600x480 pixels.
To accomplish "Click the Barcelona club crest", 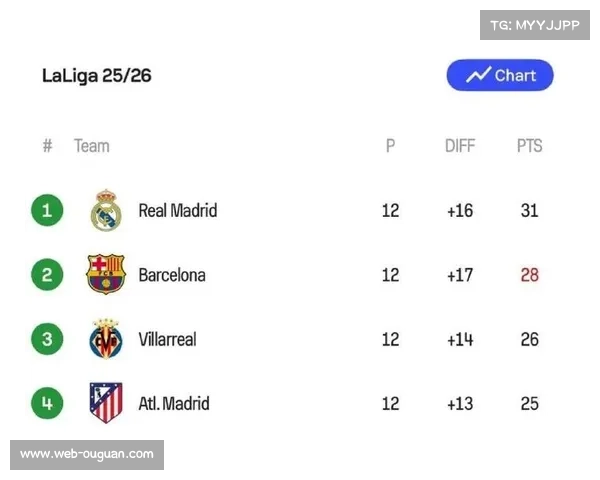I will pos(106,274).
